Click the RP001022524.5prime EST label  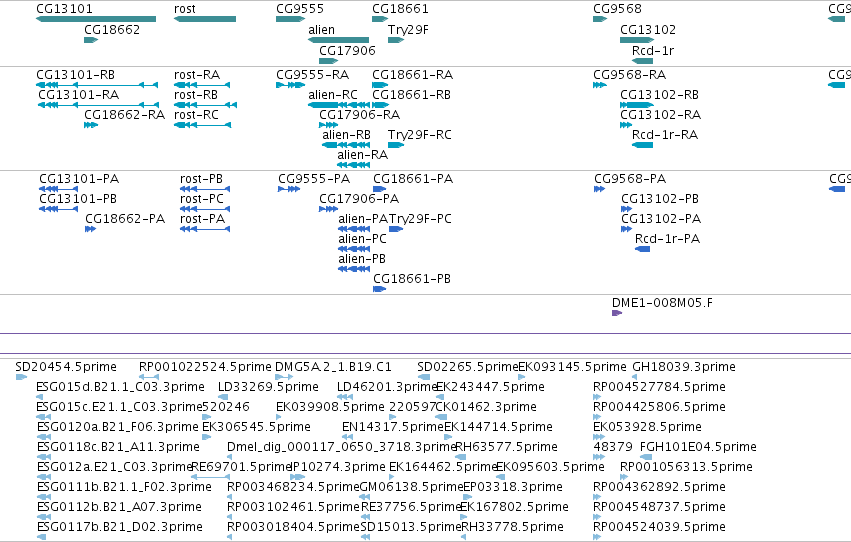click(x=205, y=367)
